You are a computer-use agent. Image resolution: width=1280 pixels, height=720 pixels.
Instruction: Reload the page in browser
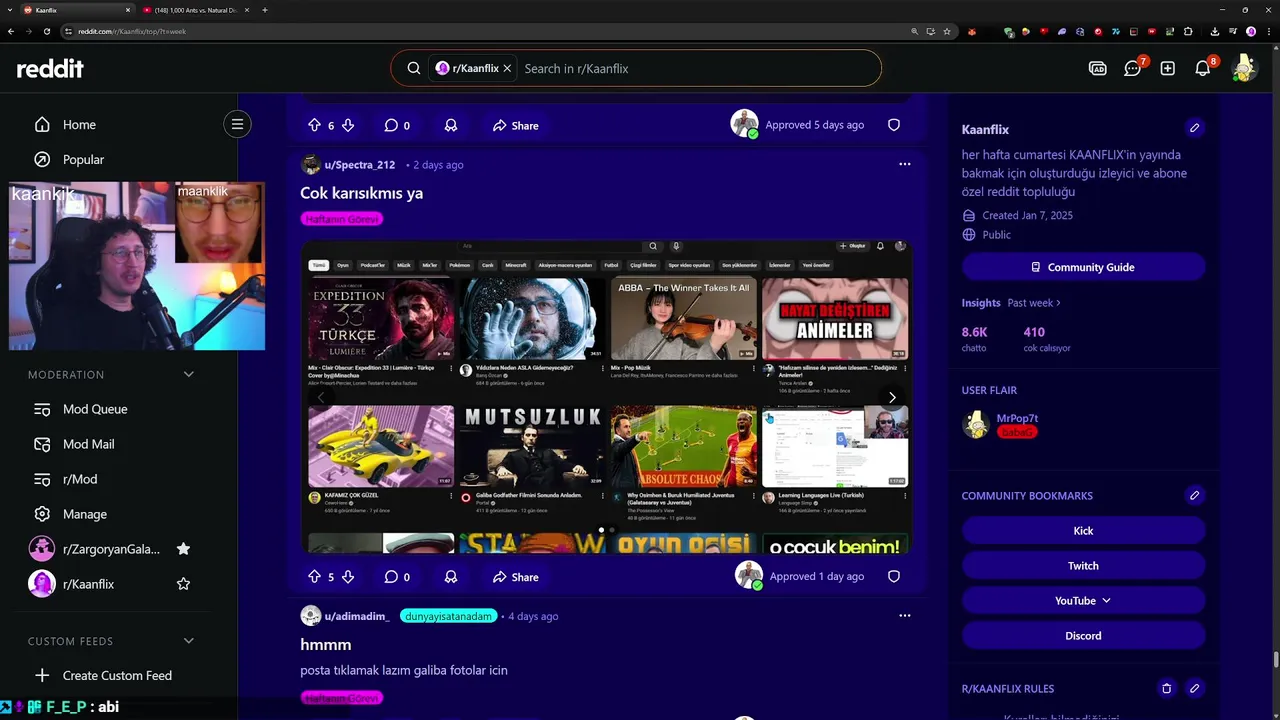tap(46, 32)
